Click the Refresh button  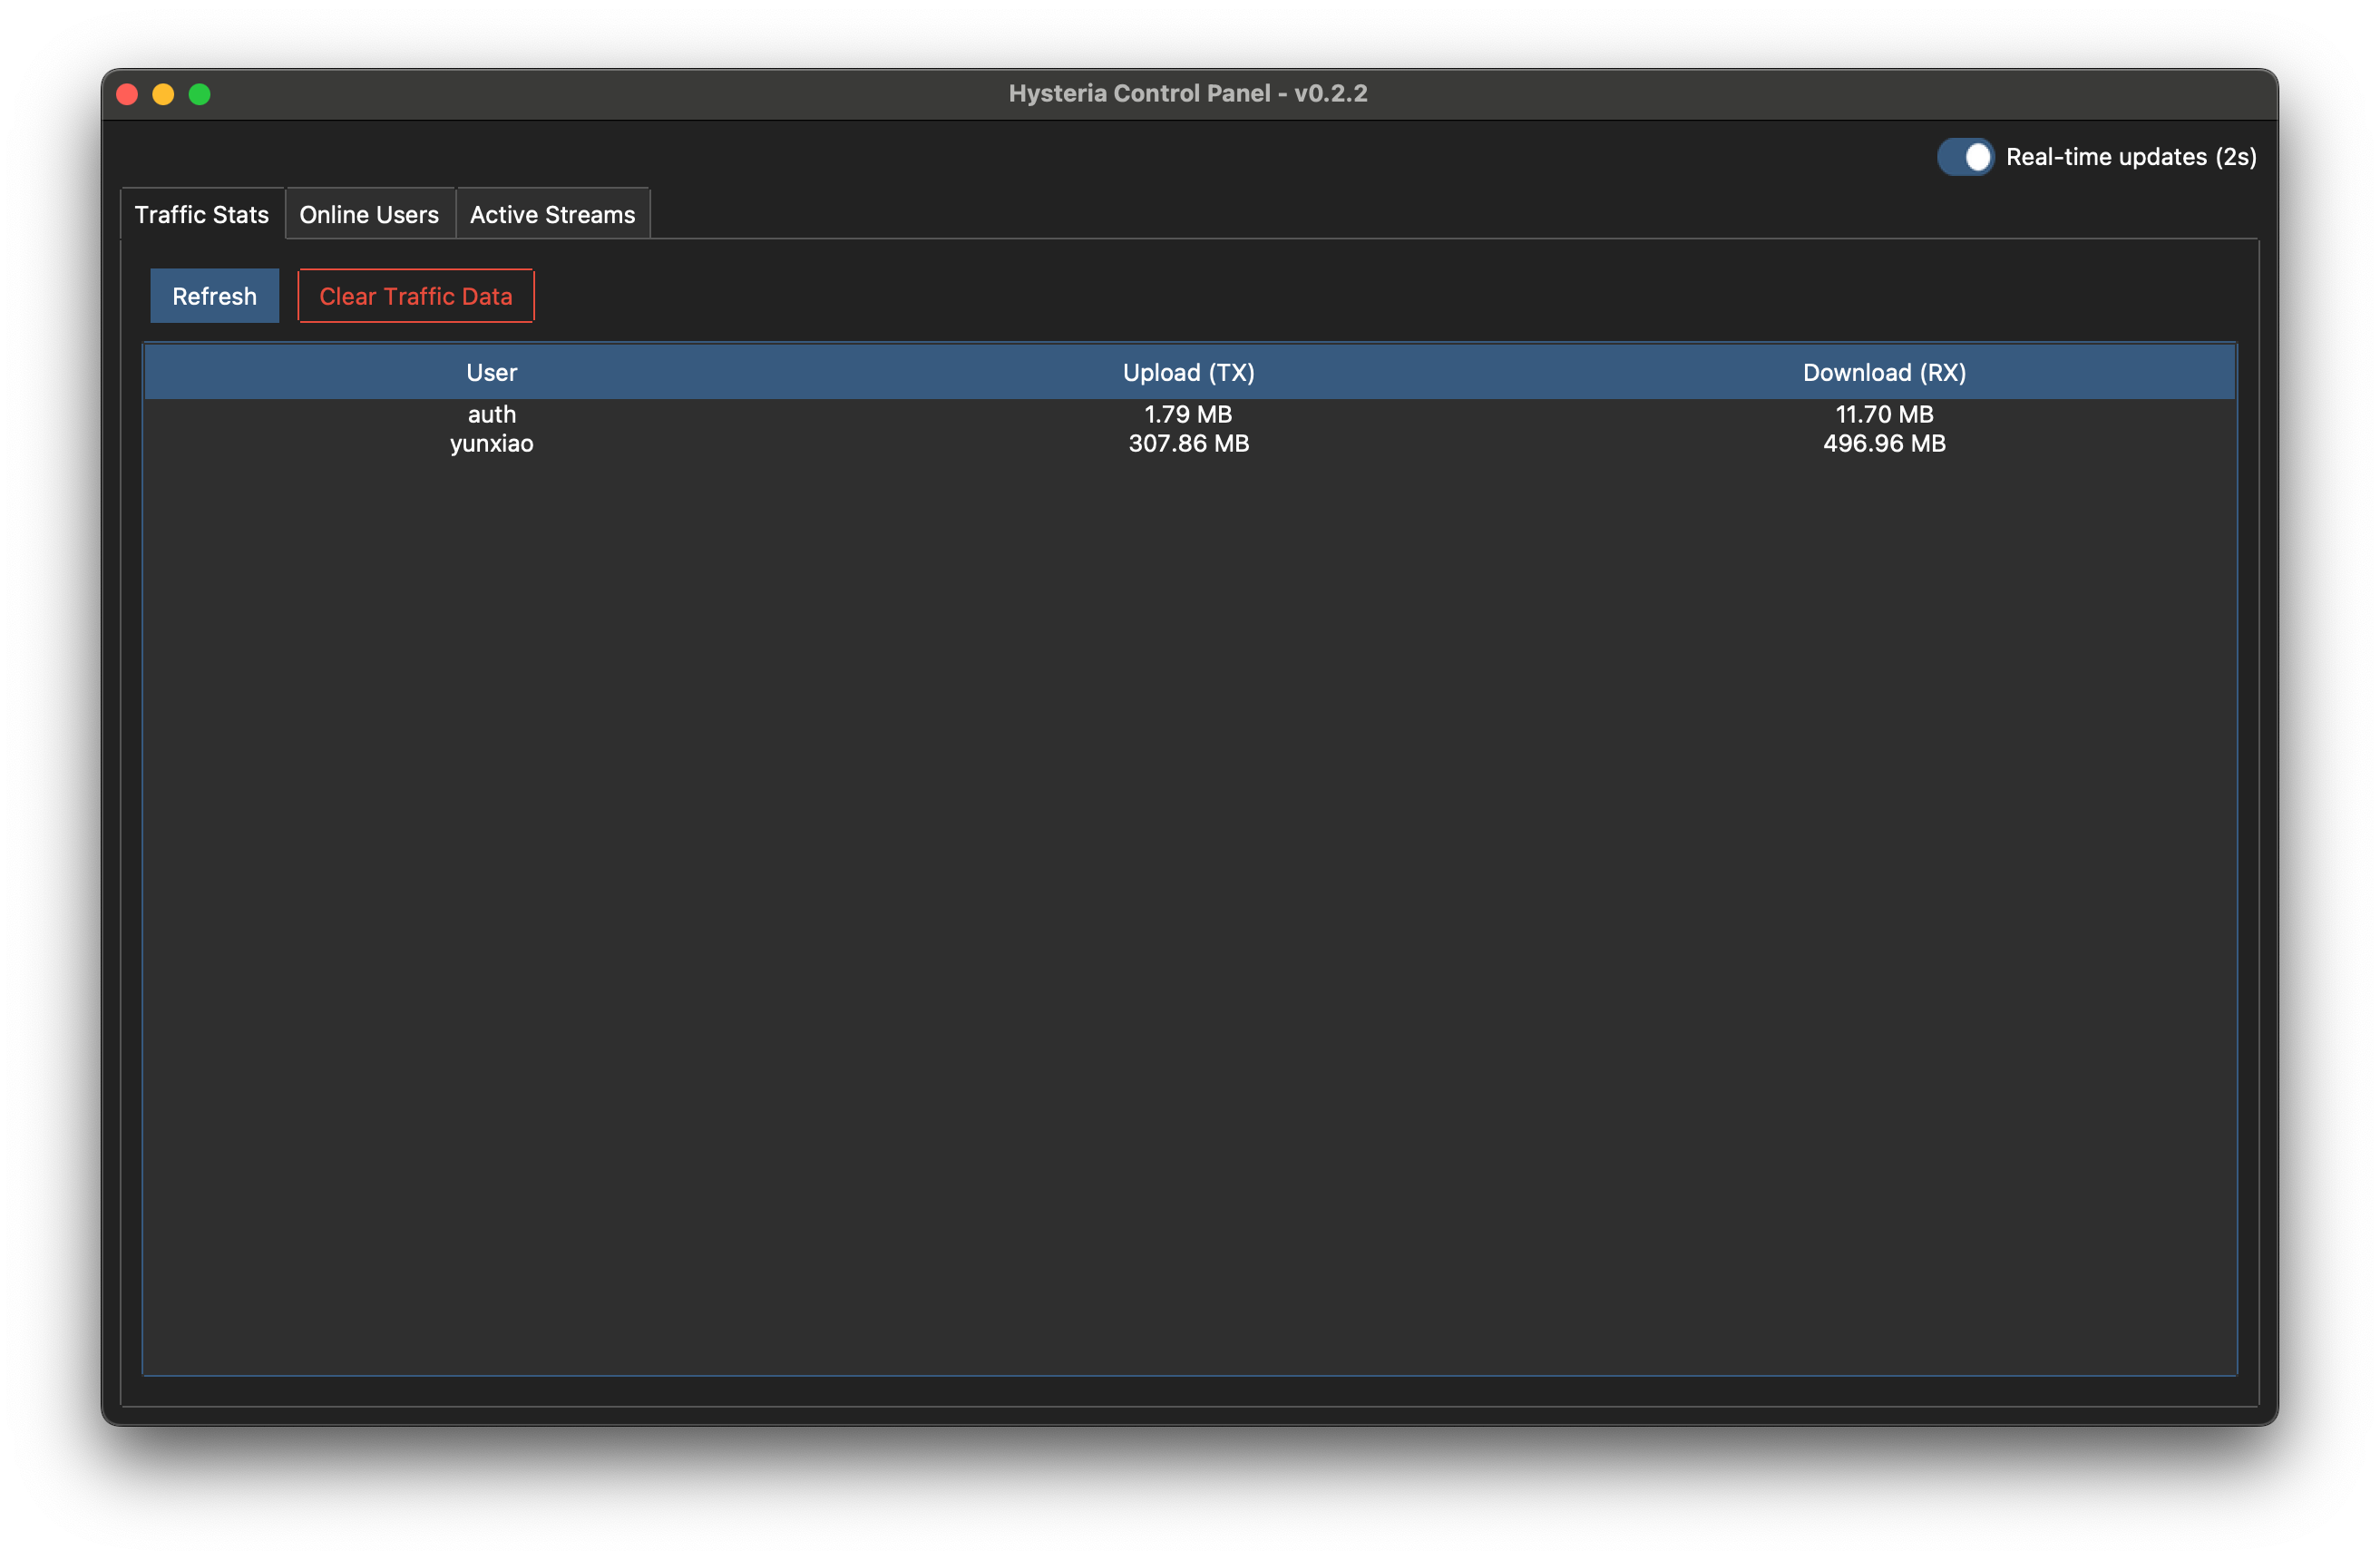tap(214, 295)
